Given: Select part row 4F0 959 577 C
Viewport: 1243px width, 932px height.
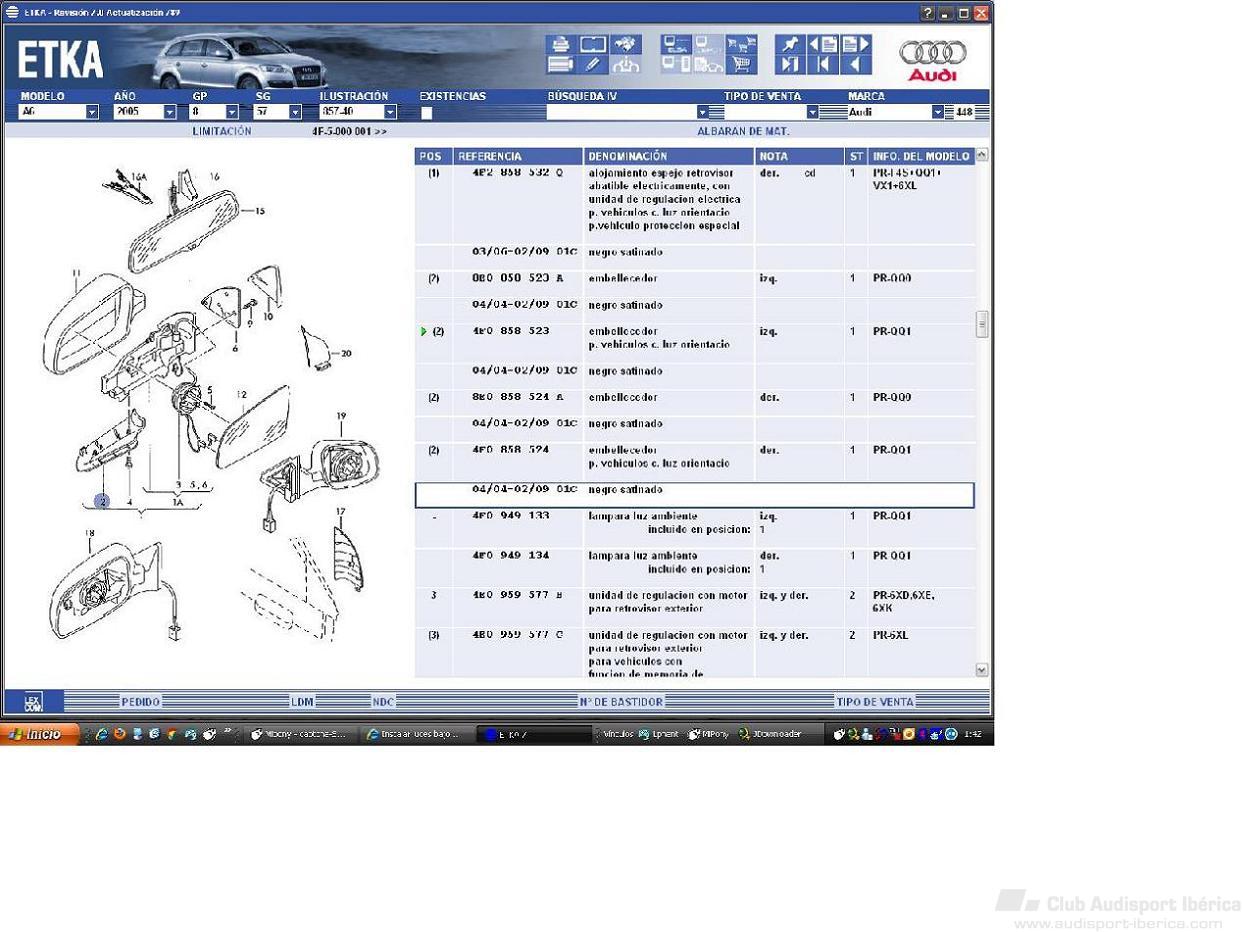Looking at the screenshot, I should (x=694, y=653).
